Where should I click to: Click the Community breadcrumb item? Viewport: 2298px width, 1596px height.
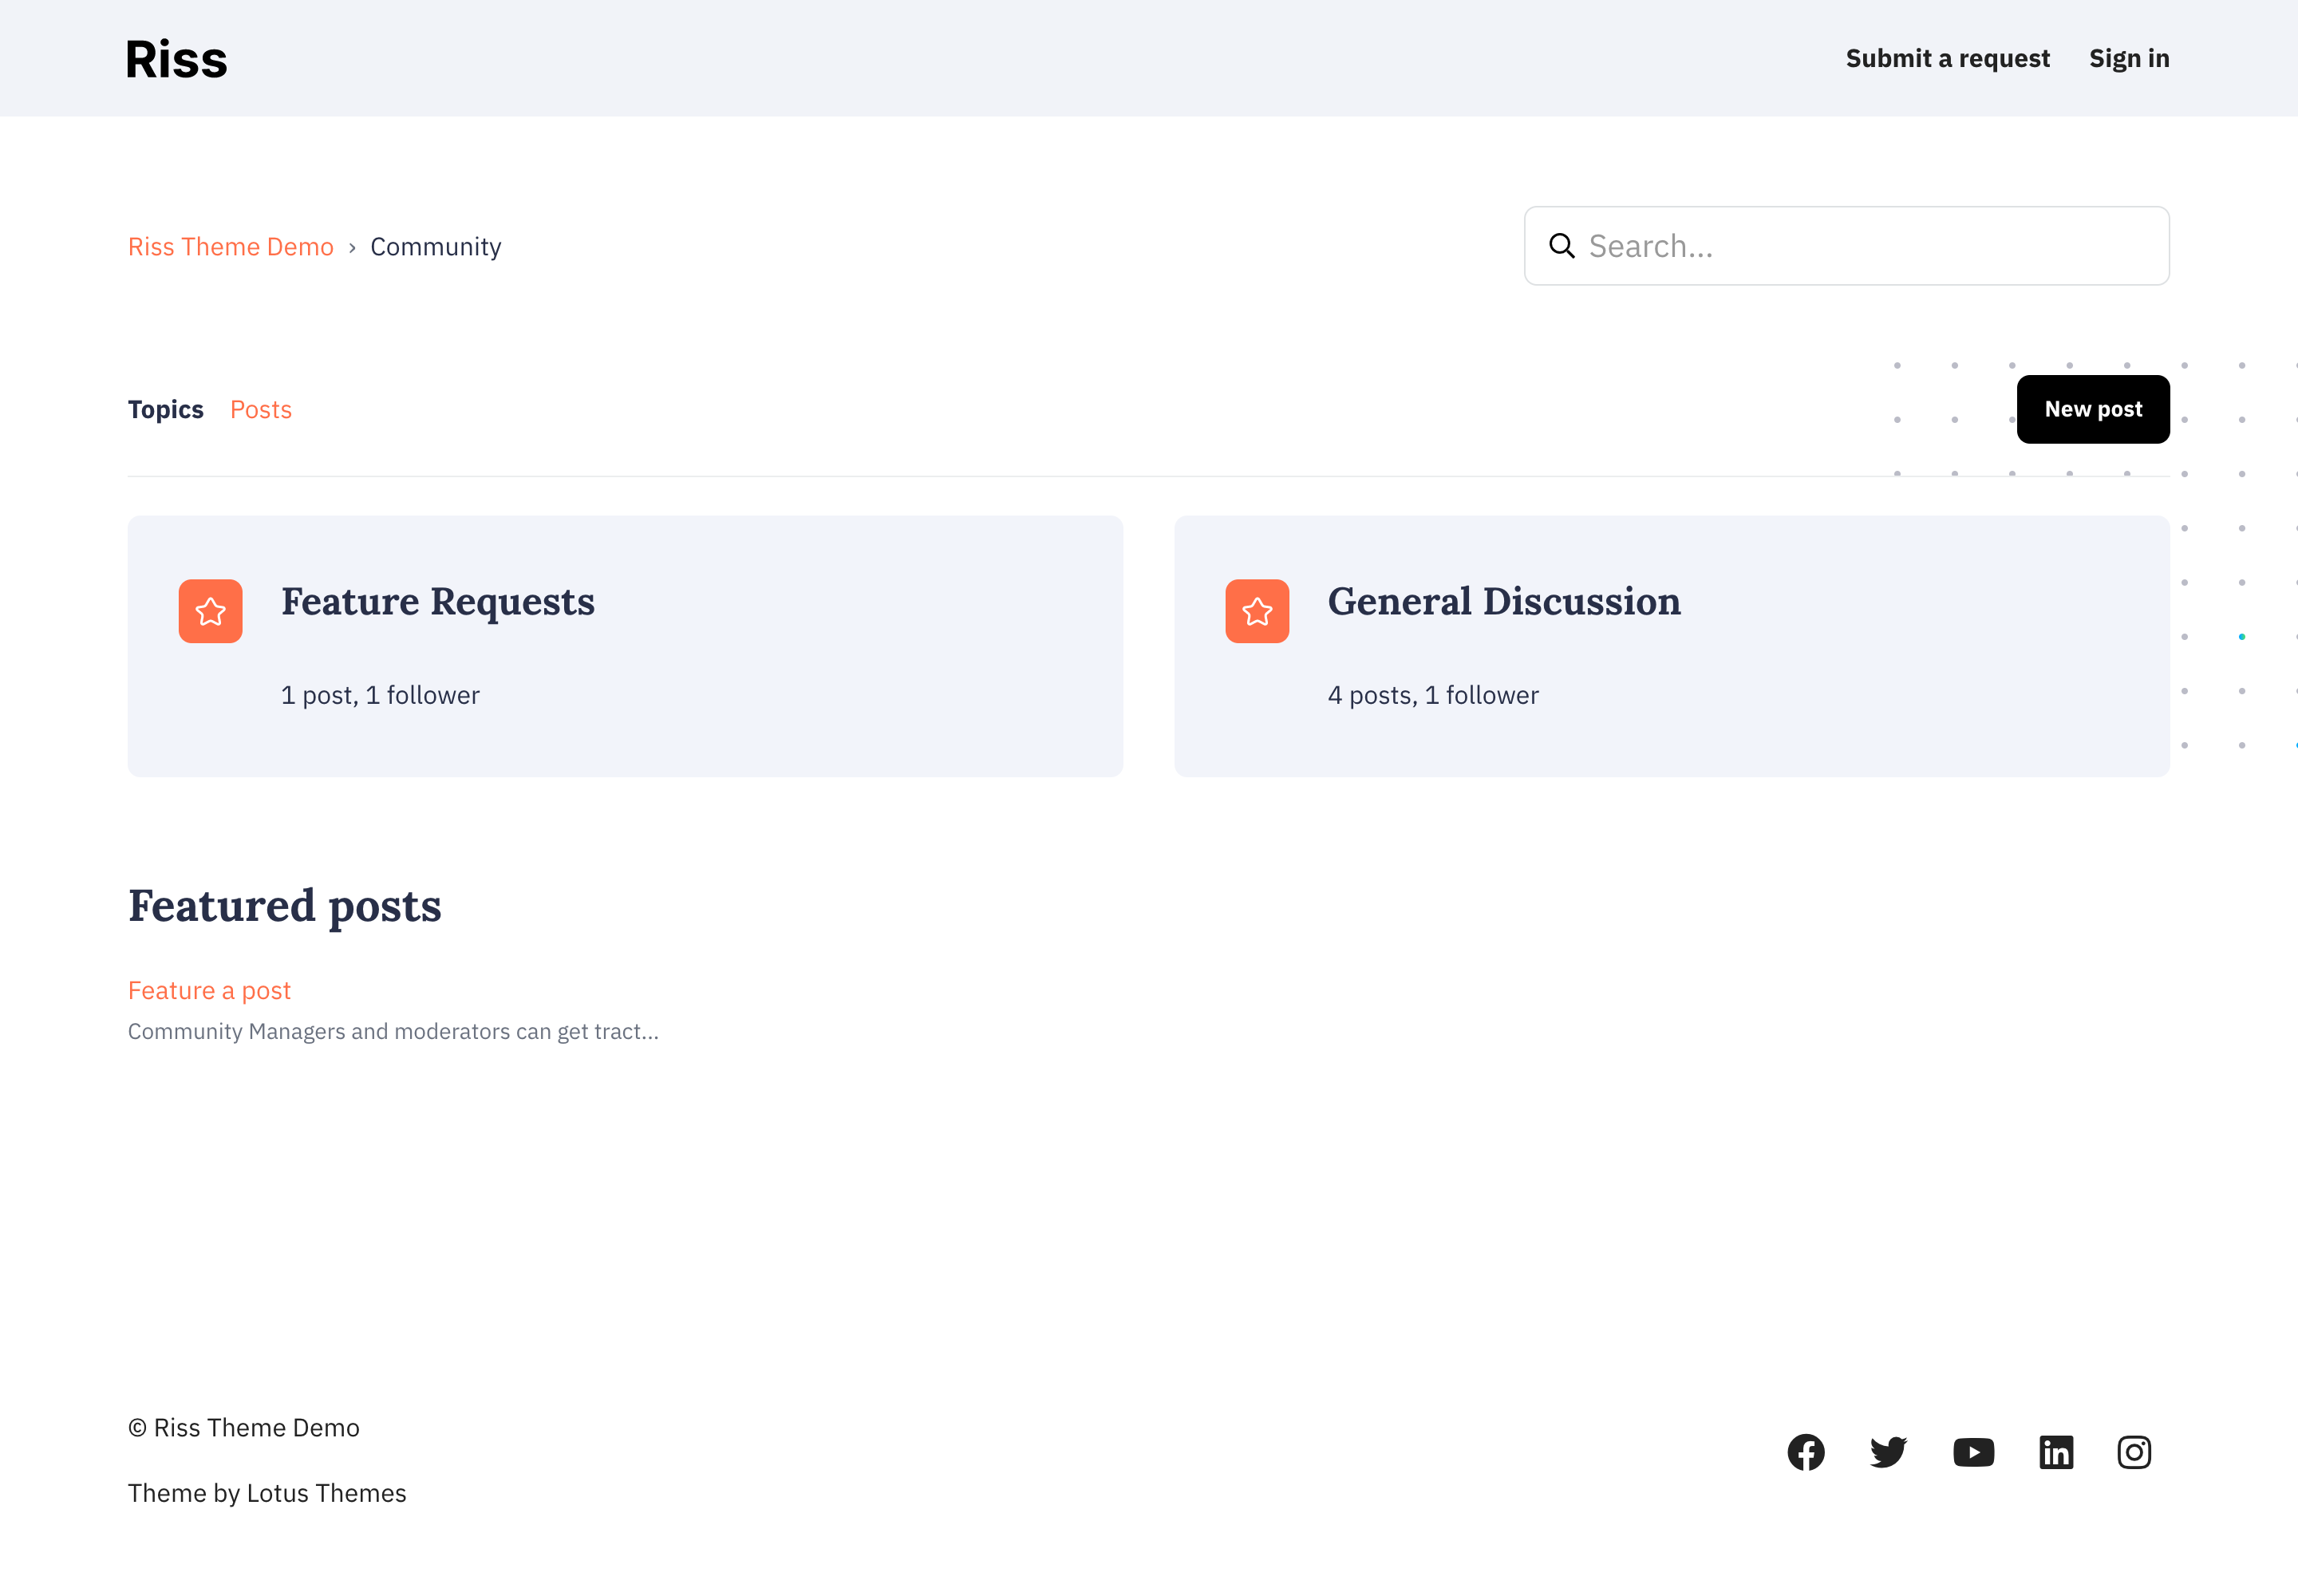tap(436, 247)
